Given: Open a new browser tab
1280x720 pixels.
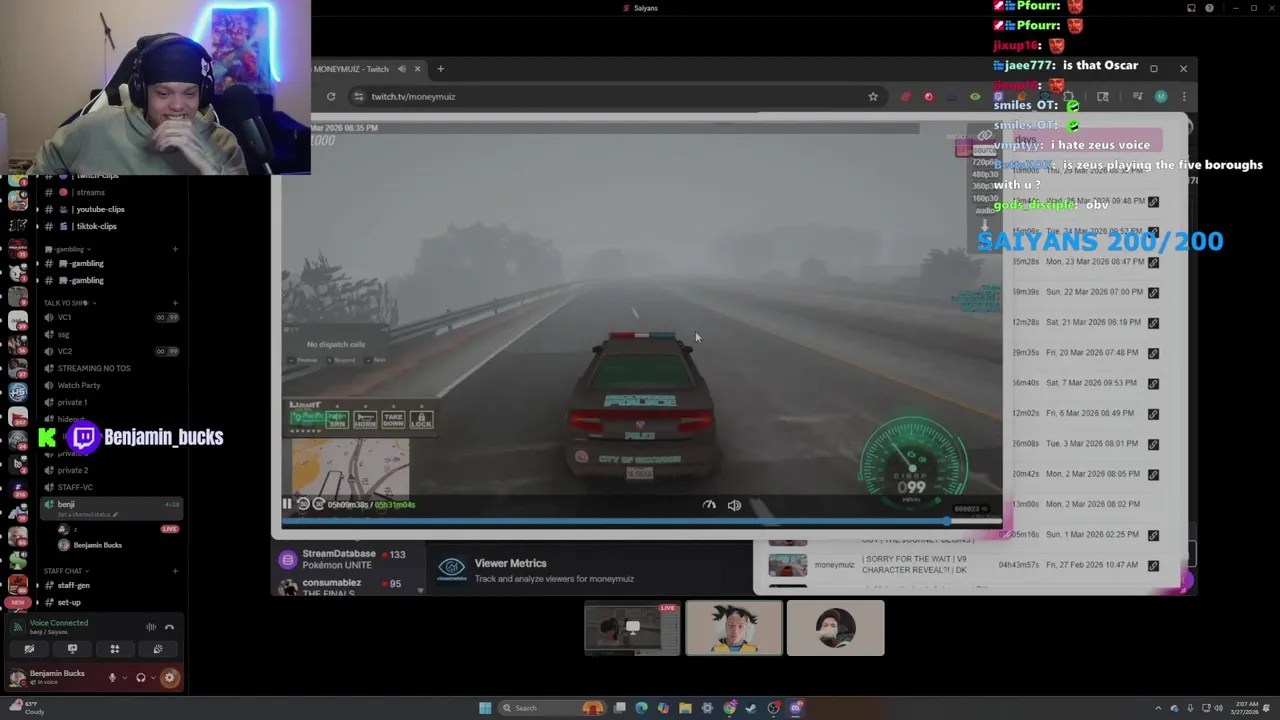Looking at the screenshot, I should 440,69.
